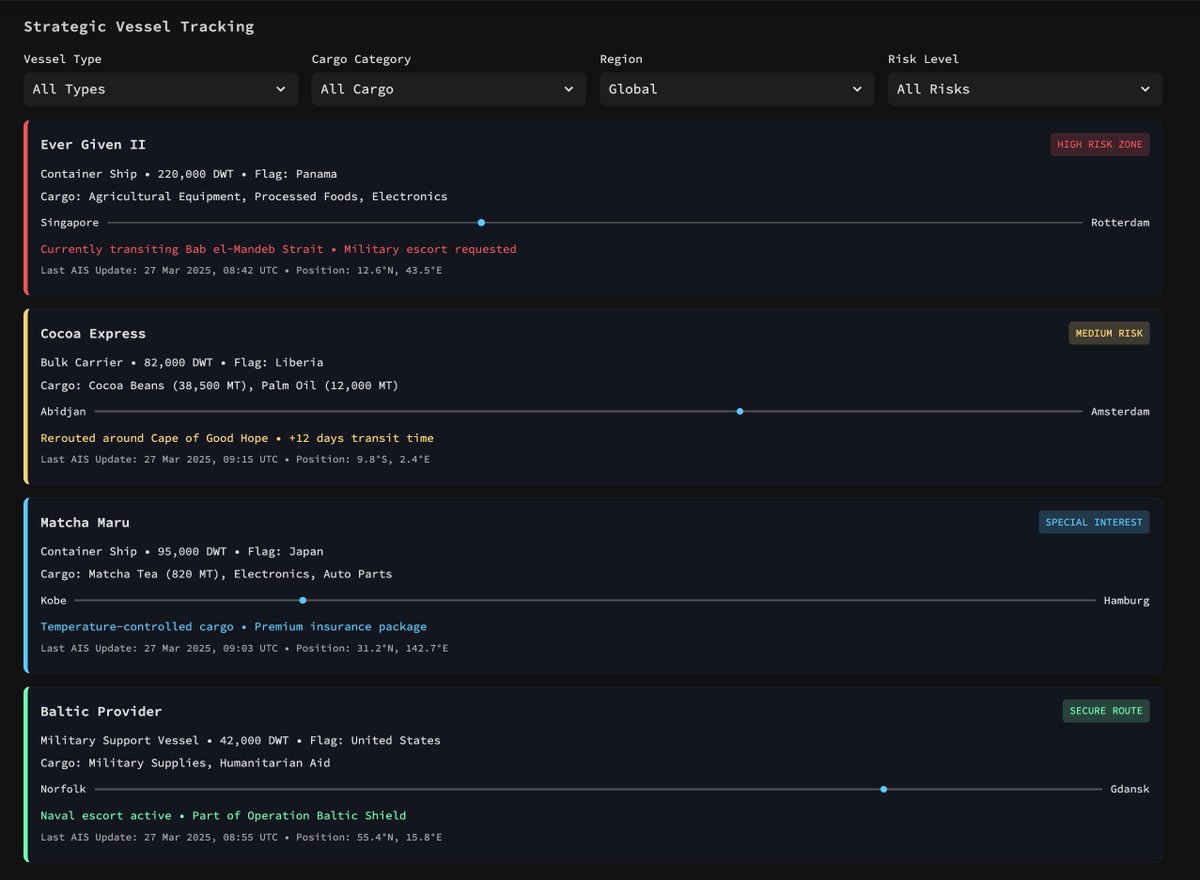Click the Amsterdam destination label
This screenshot has width=1200, height=880.
[x=1120, y=411]
